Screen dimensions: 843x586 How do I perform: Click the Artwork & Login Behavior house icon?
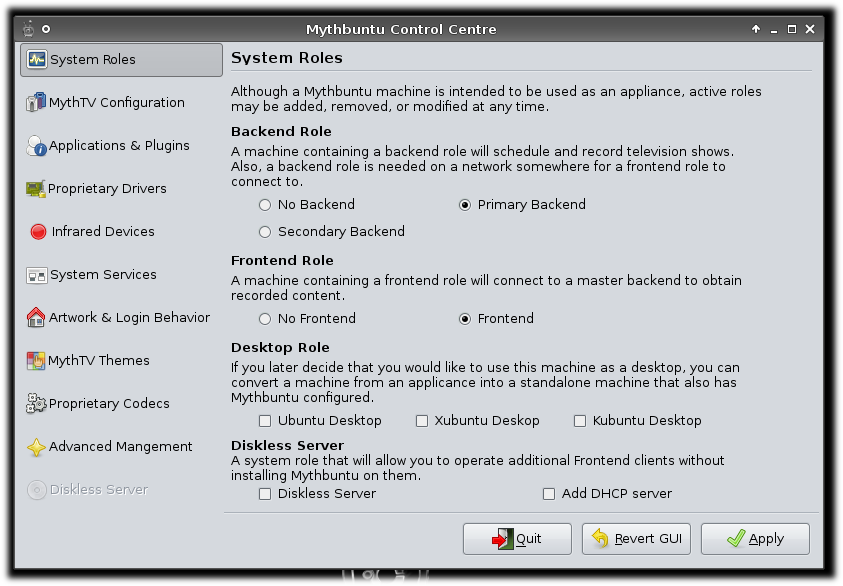[x=36, y=317]
